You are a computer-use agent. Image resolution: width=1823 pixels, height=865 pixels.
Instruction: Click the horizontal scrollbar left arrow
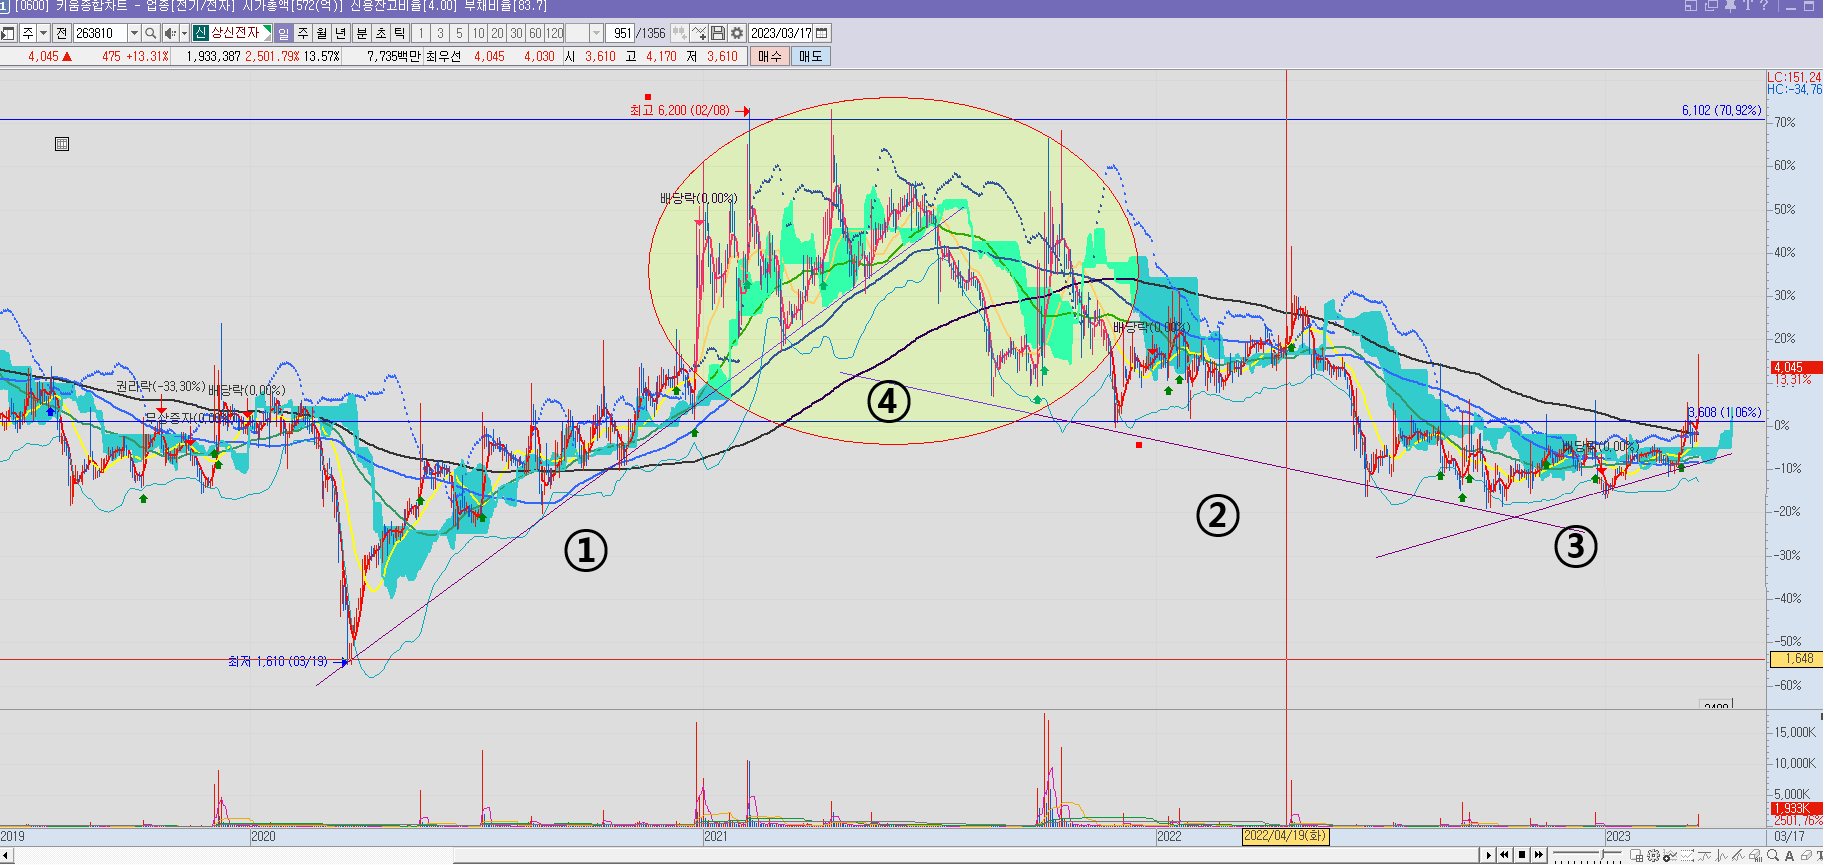pos(6,856)
